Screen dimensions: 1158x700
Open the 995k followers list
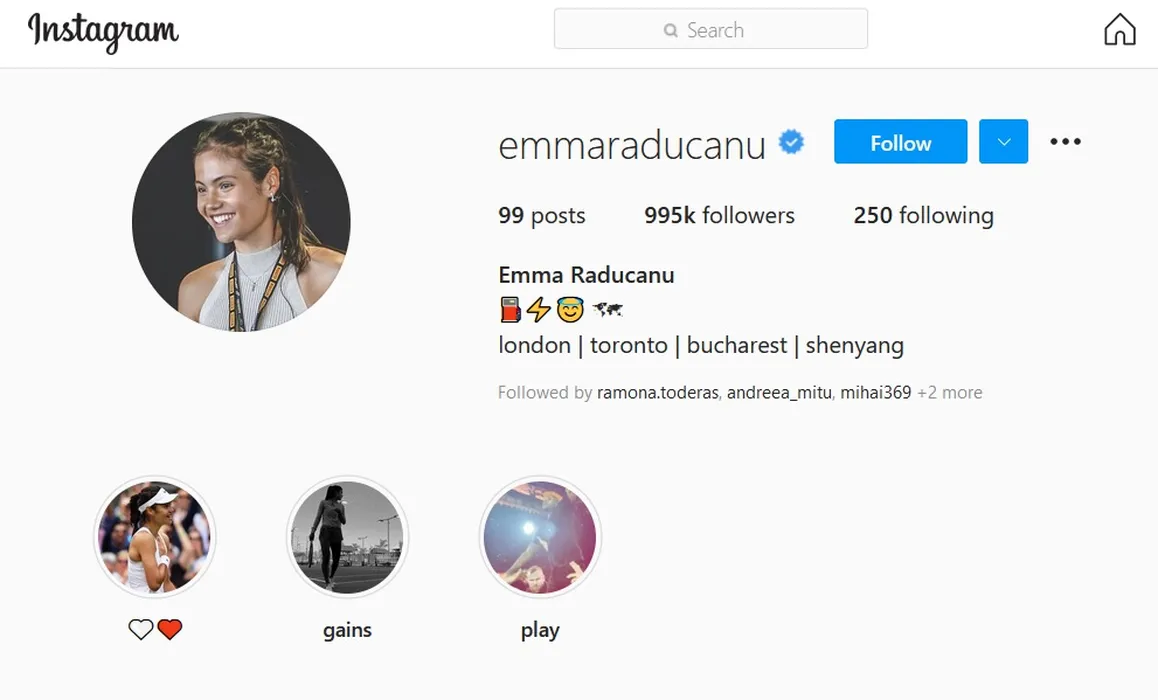pyautogui.click(x=719, y=215)
